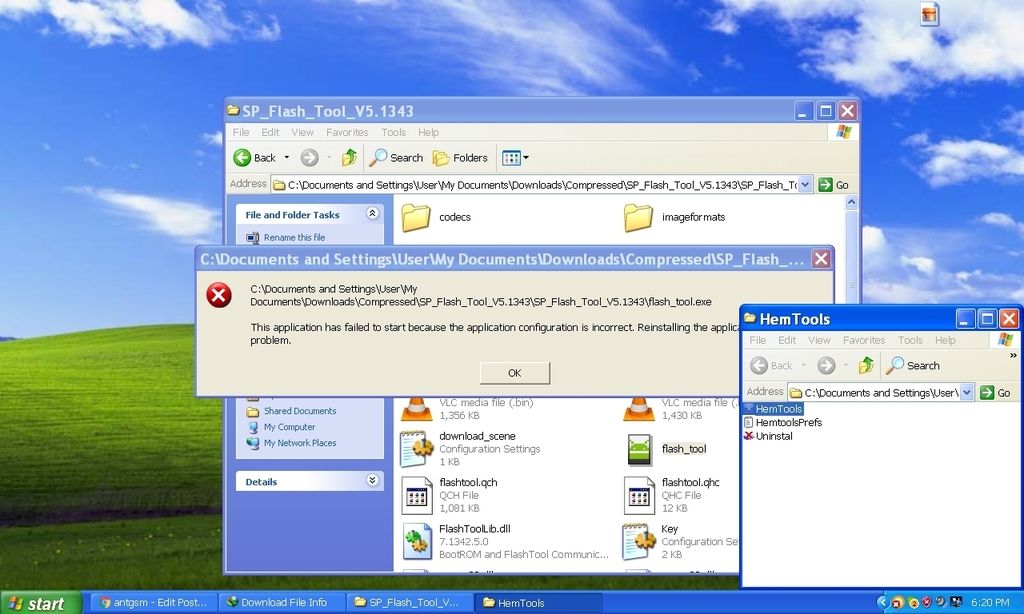
Task: Click OK in the flash_tool error dialog
Action: (x=514, y=373)
